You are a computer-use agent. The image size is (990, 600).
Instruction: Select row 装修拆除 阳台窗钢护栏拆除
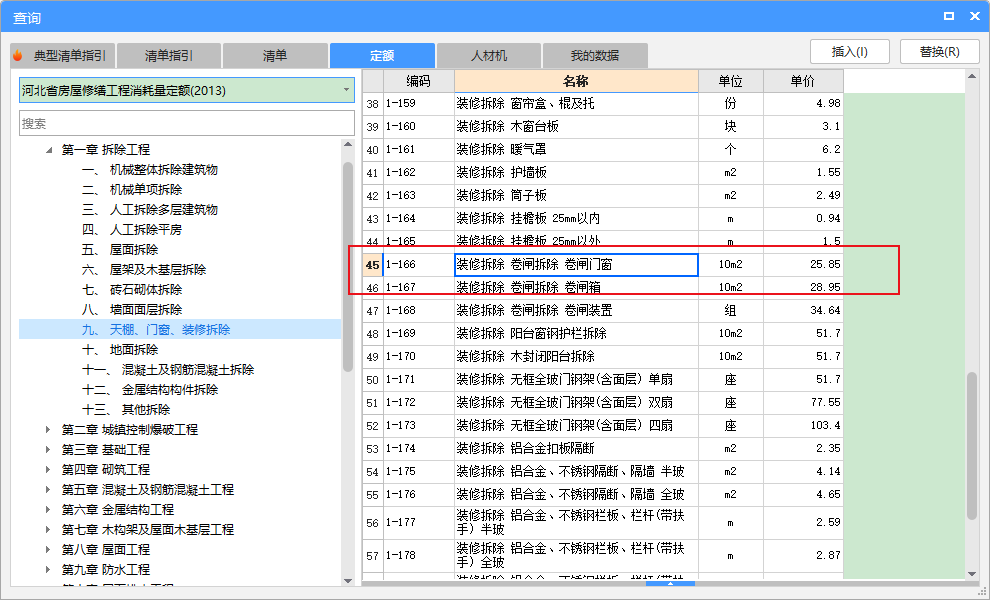coord(603,333)
